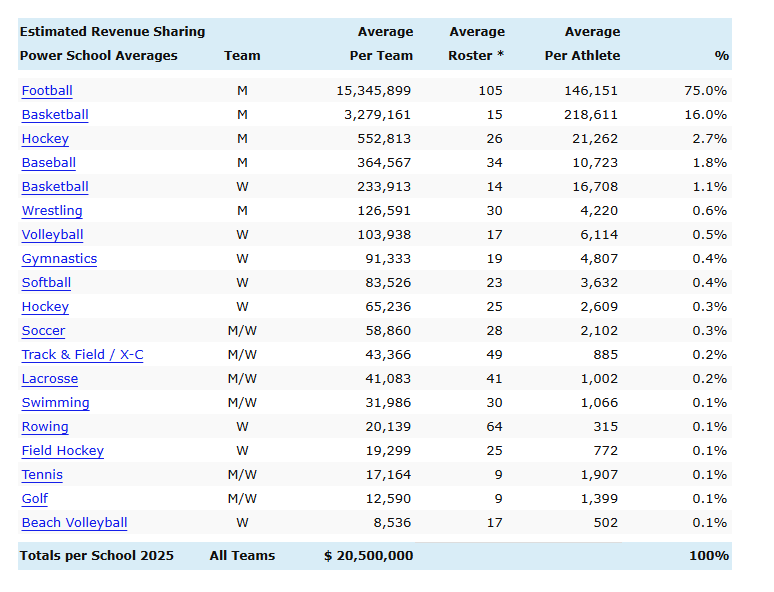The image size is (774, 592).
Task: Select the 41,083 Lacrosse value
Action: pyautogui.click(x=388, y=379)
